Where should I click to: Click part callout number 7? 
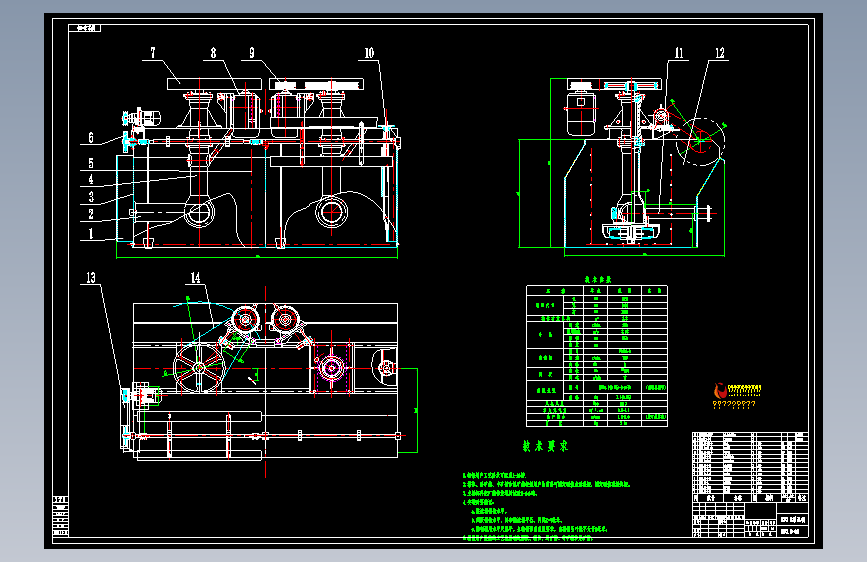(153, 53)
